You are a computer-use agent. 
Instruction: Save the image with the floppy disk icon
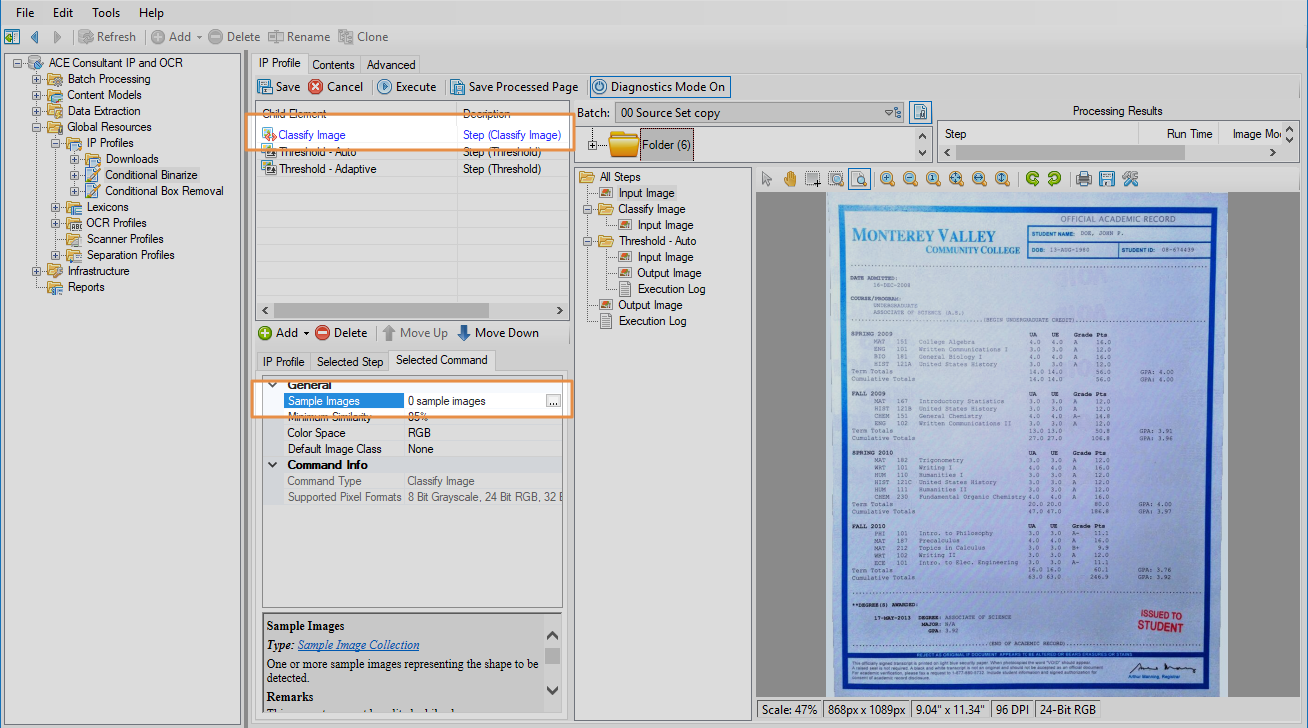click(x=1107, y=179)
